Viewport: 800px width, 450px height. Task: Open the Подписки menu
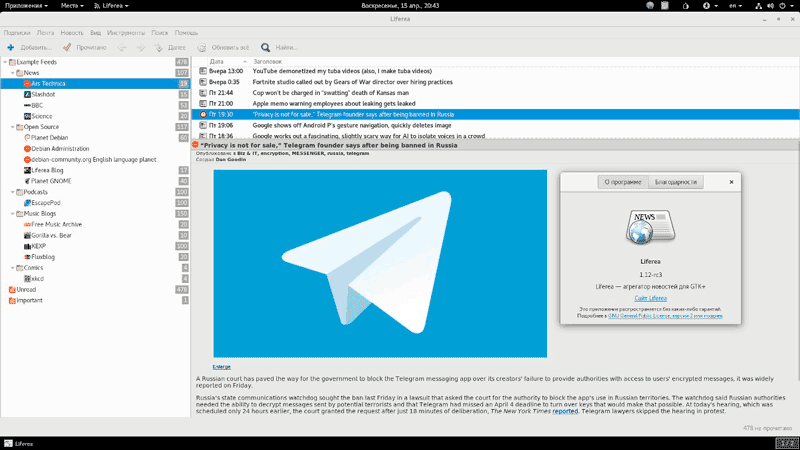tap(17, 32)
